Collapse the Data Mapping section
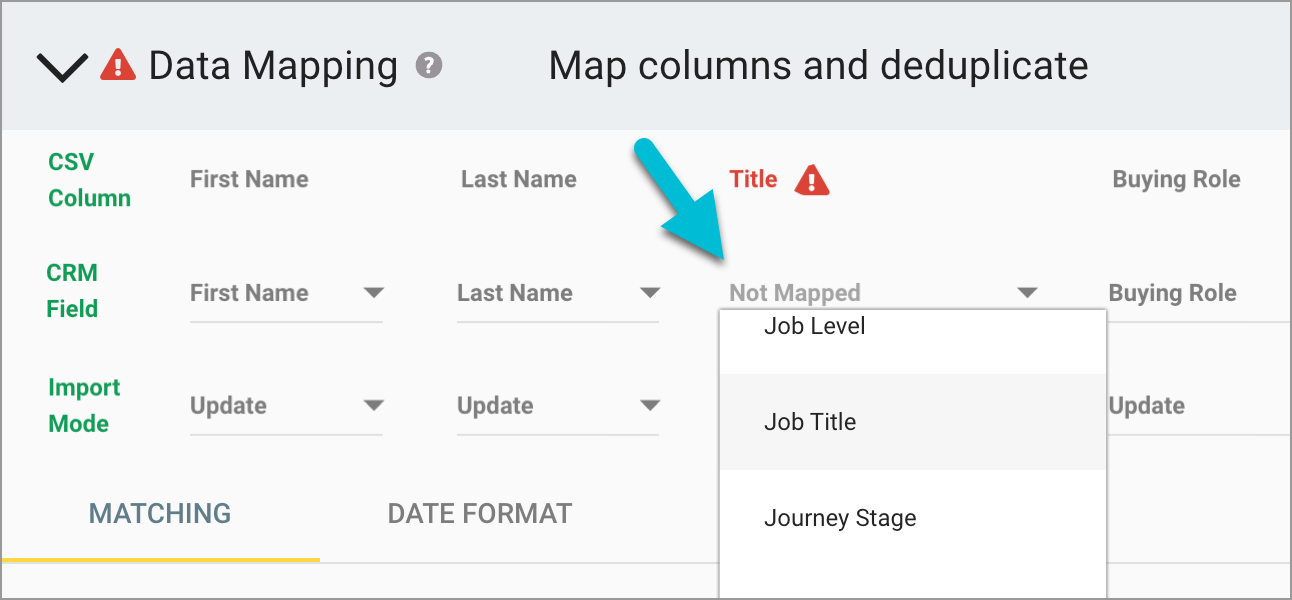 62,65
